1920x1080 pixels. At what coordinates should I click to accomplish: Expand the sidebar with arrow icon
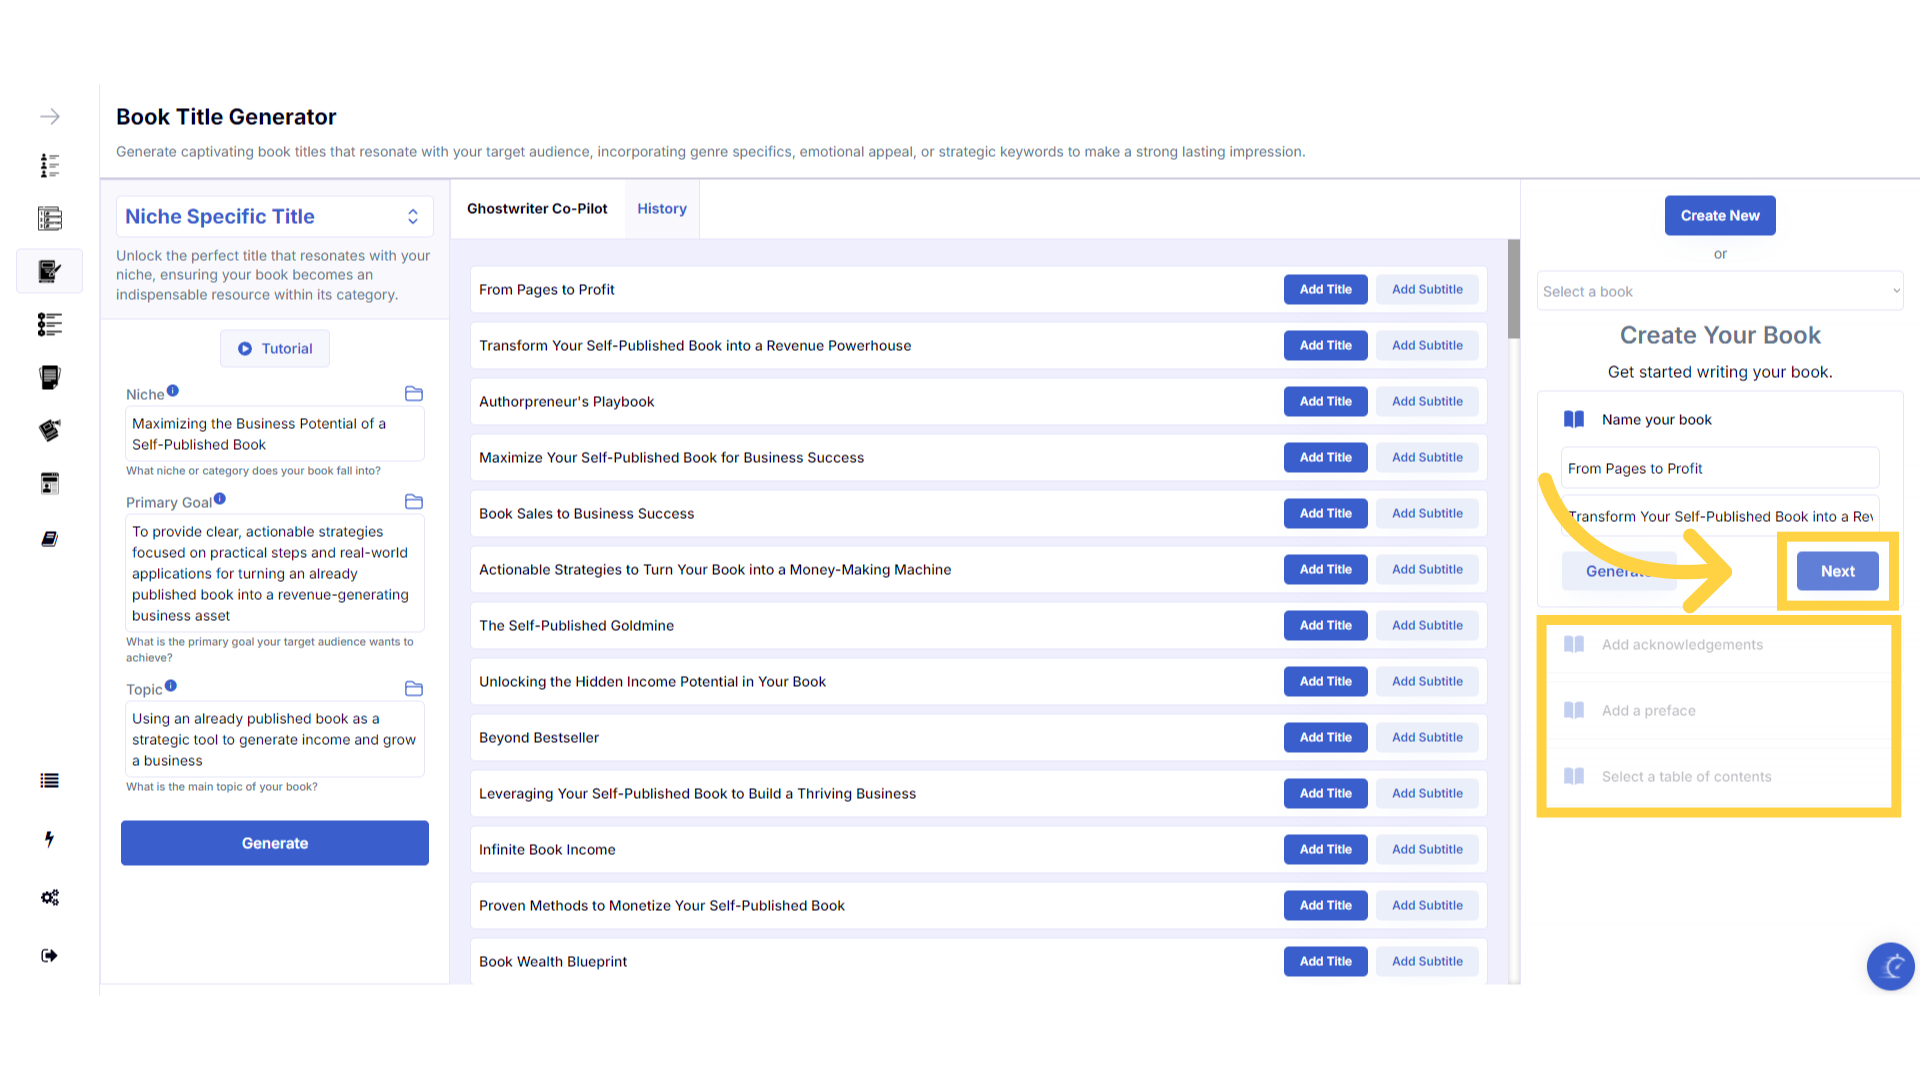tap(50, 117)
